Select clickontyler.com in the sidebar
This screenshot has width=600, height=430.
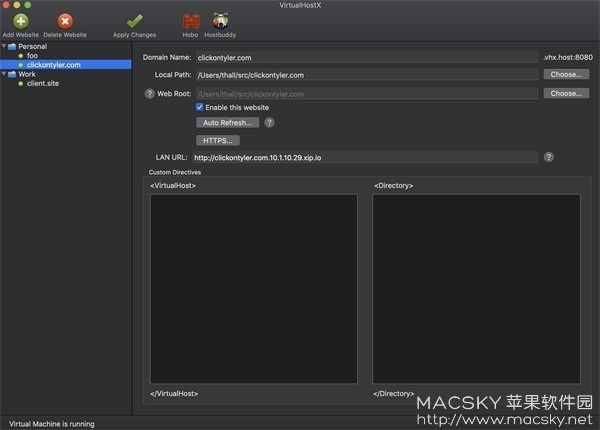click(x=66, y=65)
